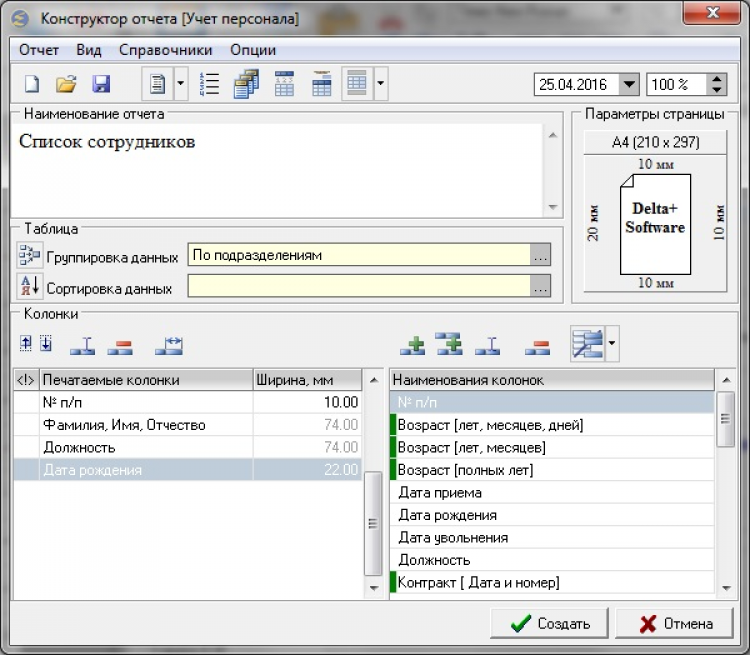Click the column structure edit icon

coord(587,343)
